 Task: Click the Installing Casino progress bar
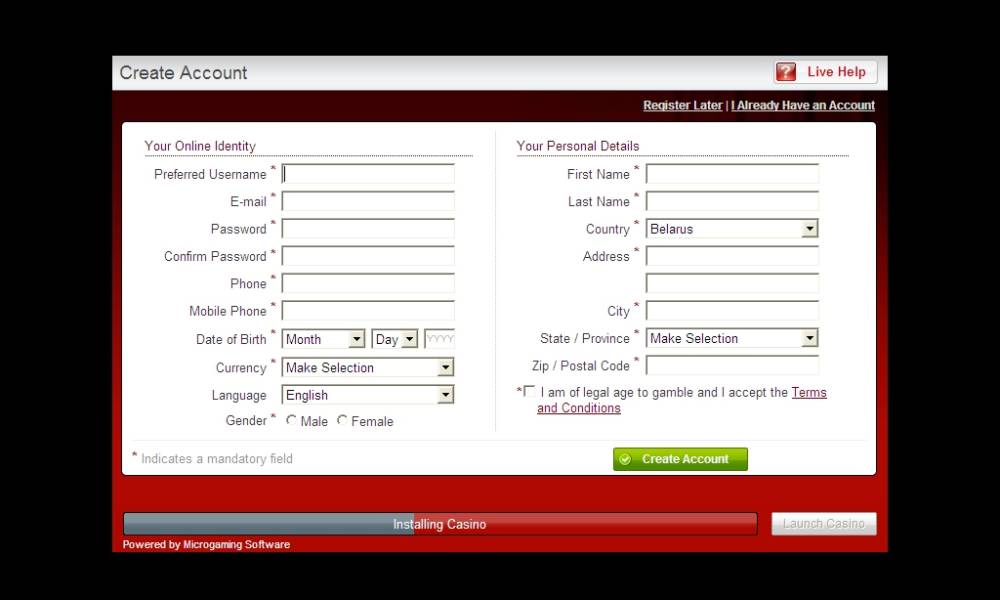coord(440,524)
